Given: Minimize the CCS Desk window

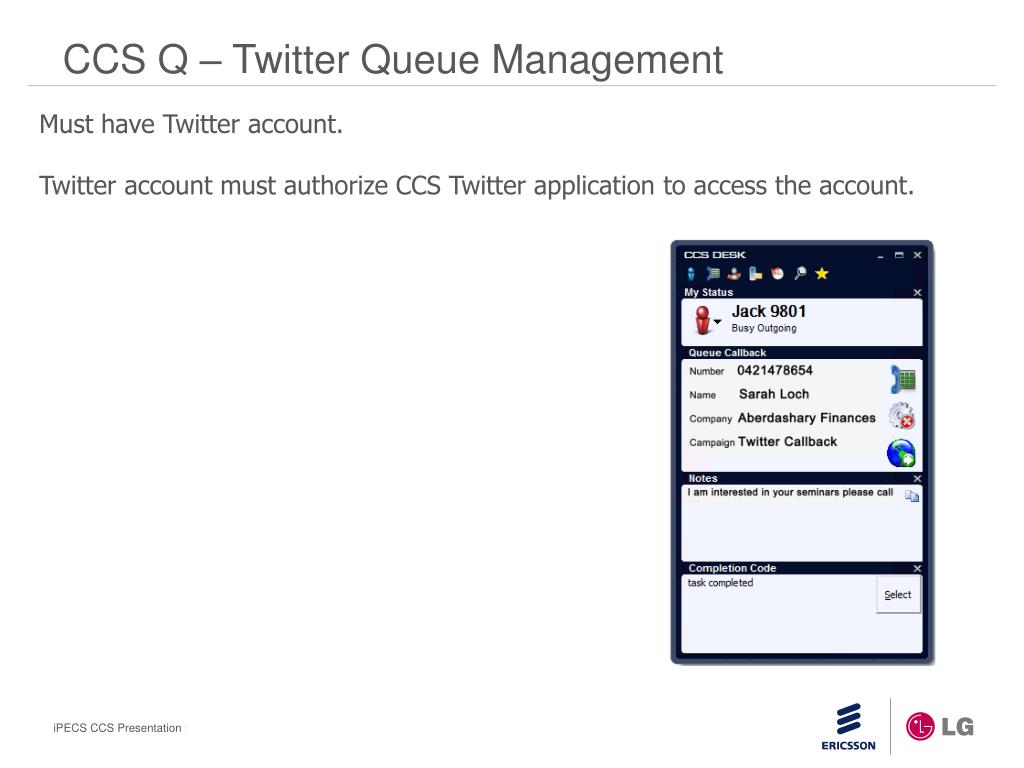Looking at the screenshot, I should tap(880, 255).
